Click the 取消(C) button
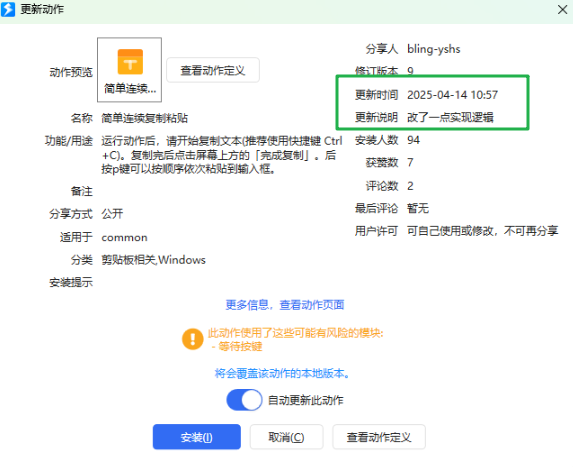Image resolution: width=573 pixels, height=467 pixels. [x=286, y=437]
